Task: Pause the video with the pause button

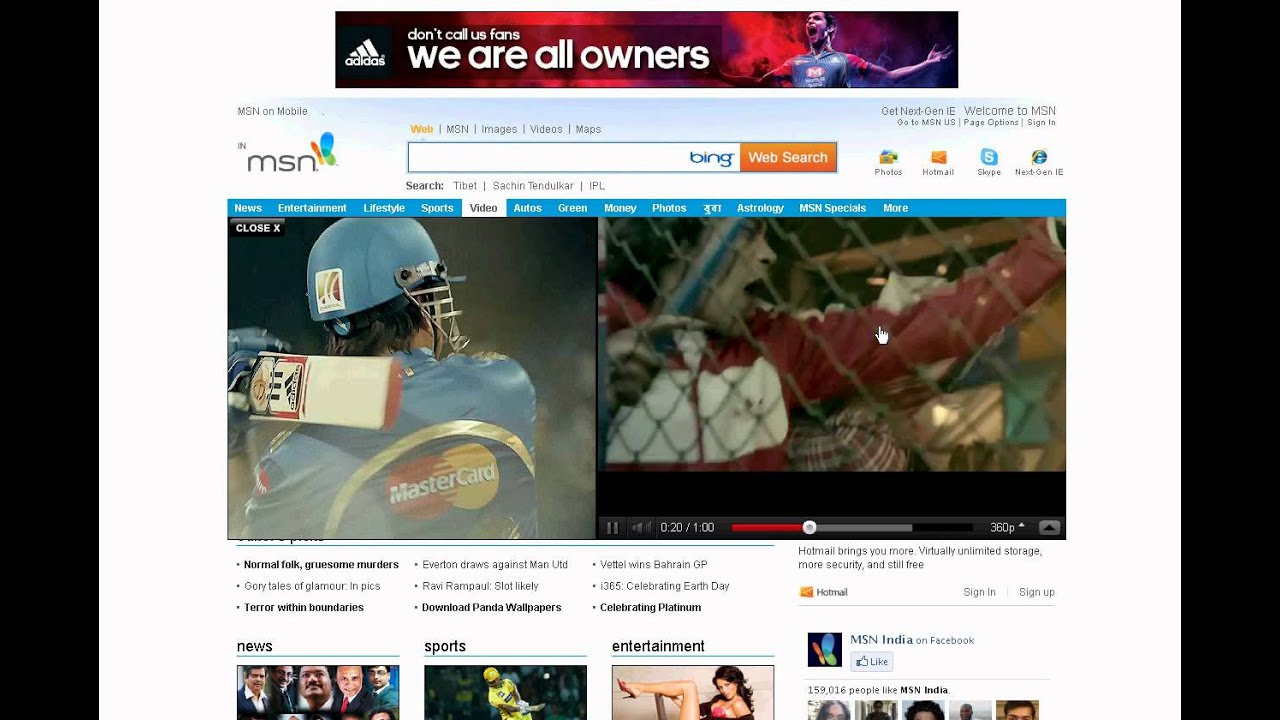Action: (612, 528)
